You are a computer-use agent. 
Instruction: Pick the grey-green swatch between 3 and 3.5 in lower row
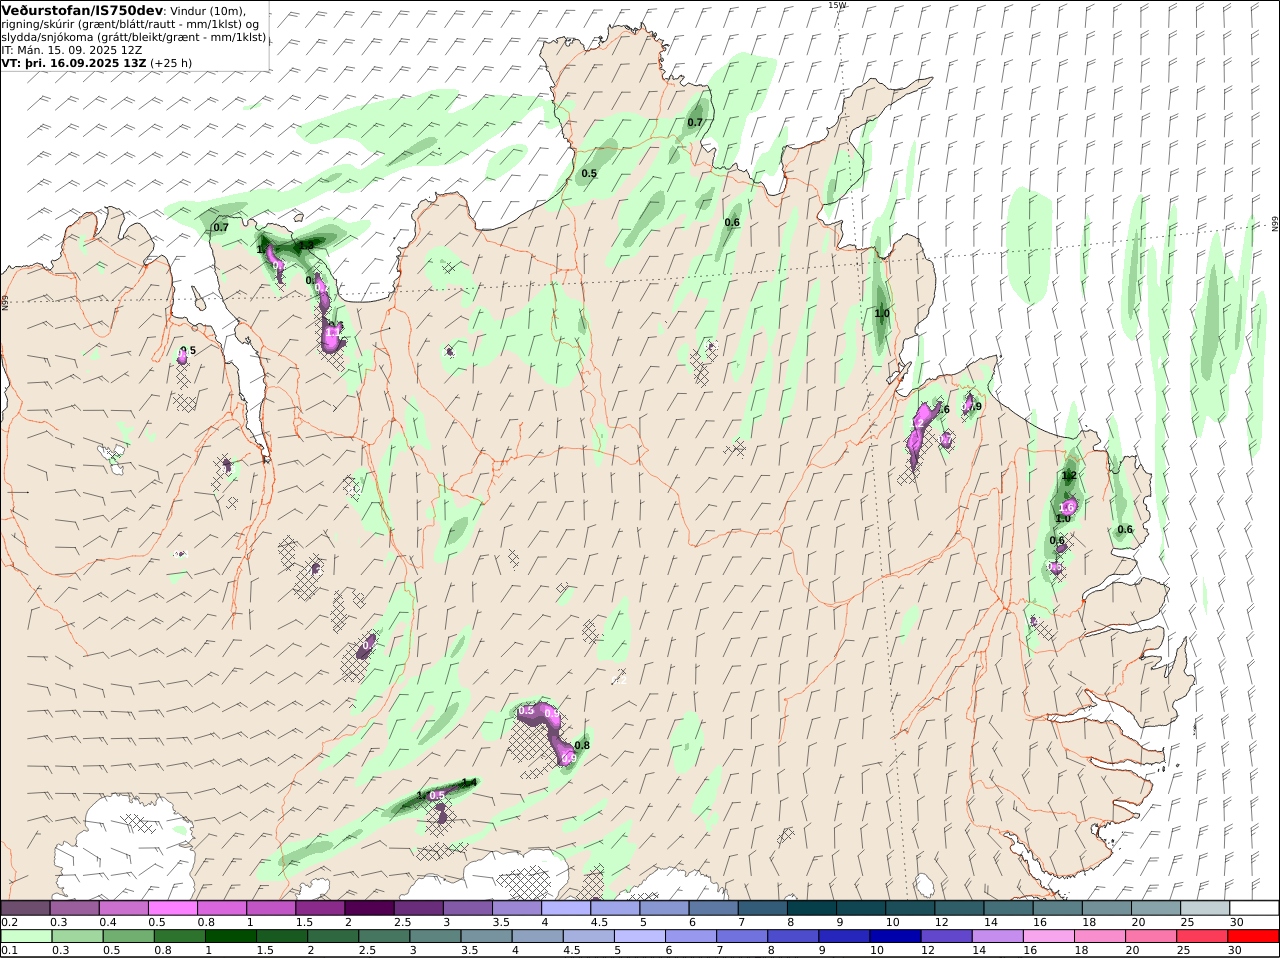[435, 936]
